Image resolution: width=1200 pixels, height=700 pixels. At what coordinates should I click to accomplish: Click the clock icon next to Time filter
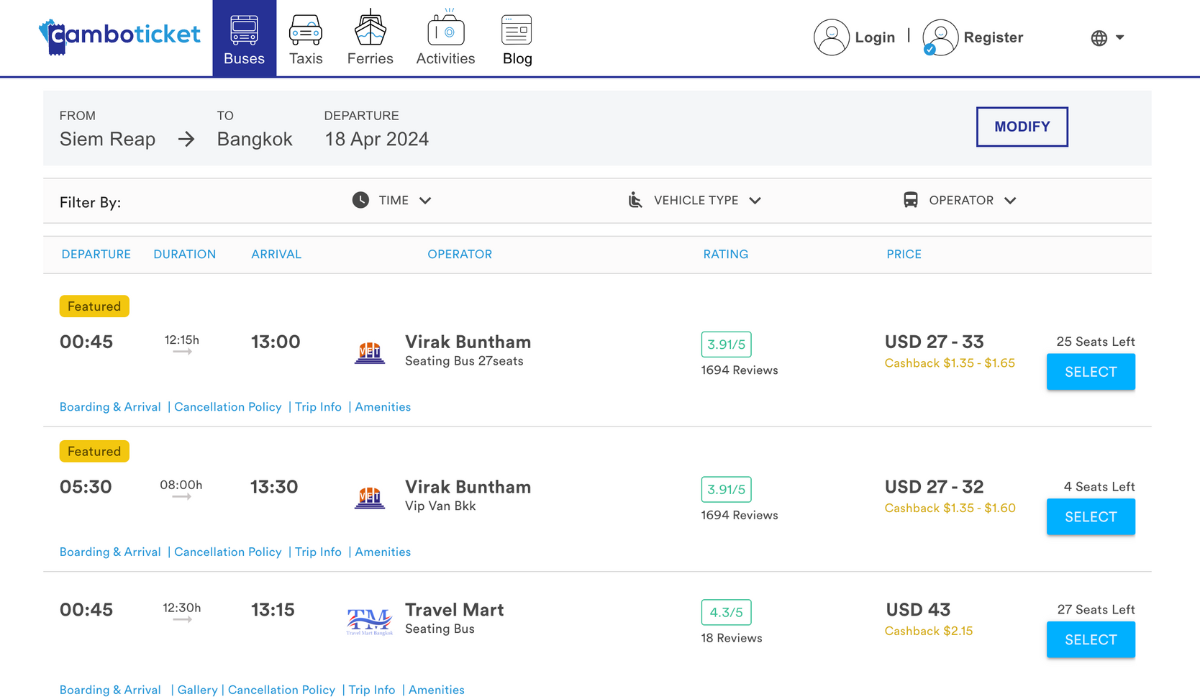(359, 200)
